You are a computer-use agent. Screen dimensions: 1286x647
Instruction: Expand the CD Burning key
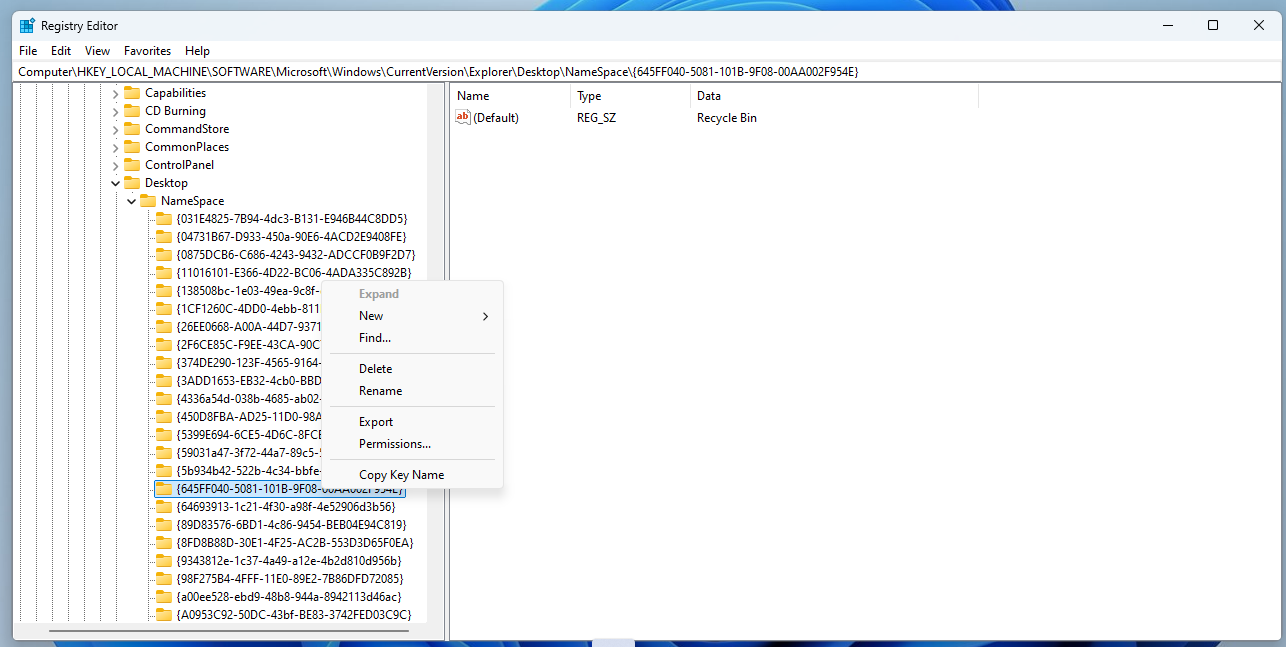pyautogui.click(x=115, y=111)
